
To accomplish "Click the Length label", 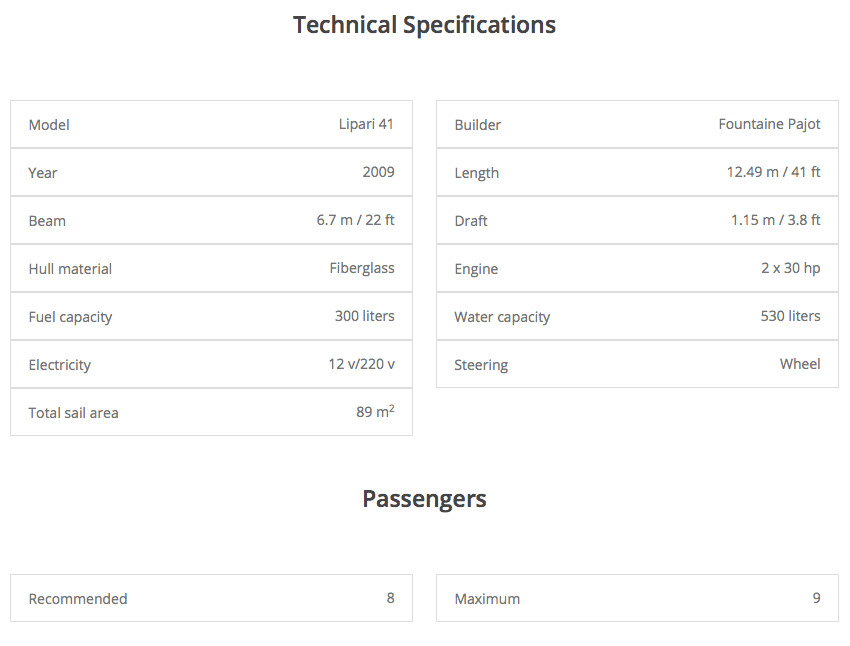I will (476, 173).
